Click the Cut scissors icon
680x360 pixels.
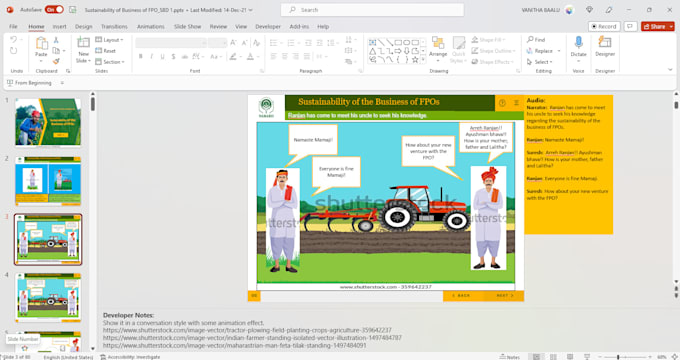(56, 40)
